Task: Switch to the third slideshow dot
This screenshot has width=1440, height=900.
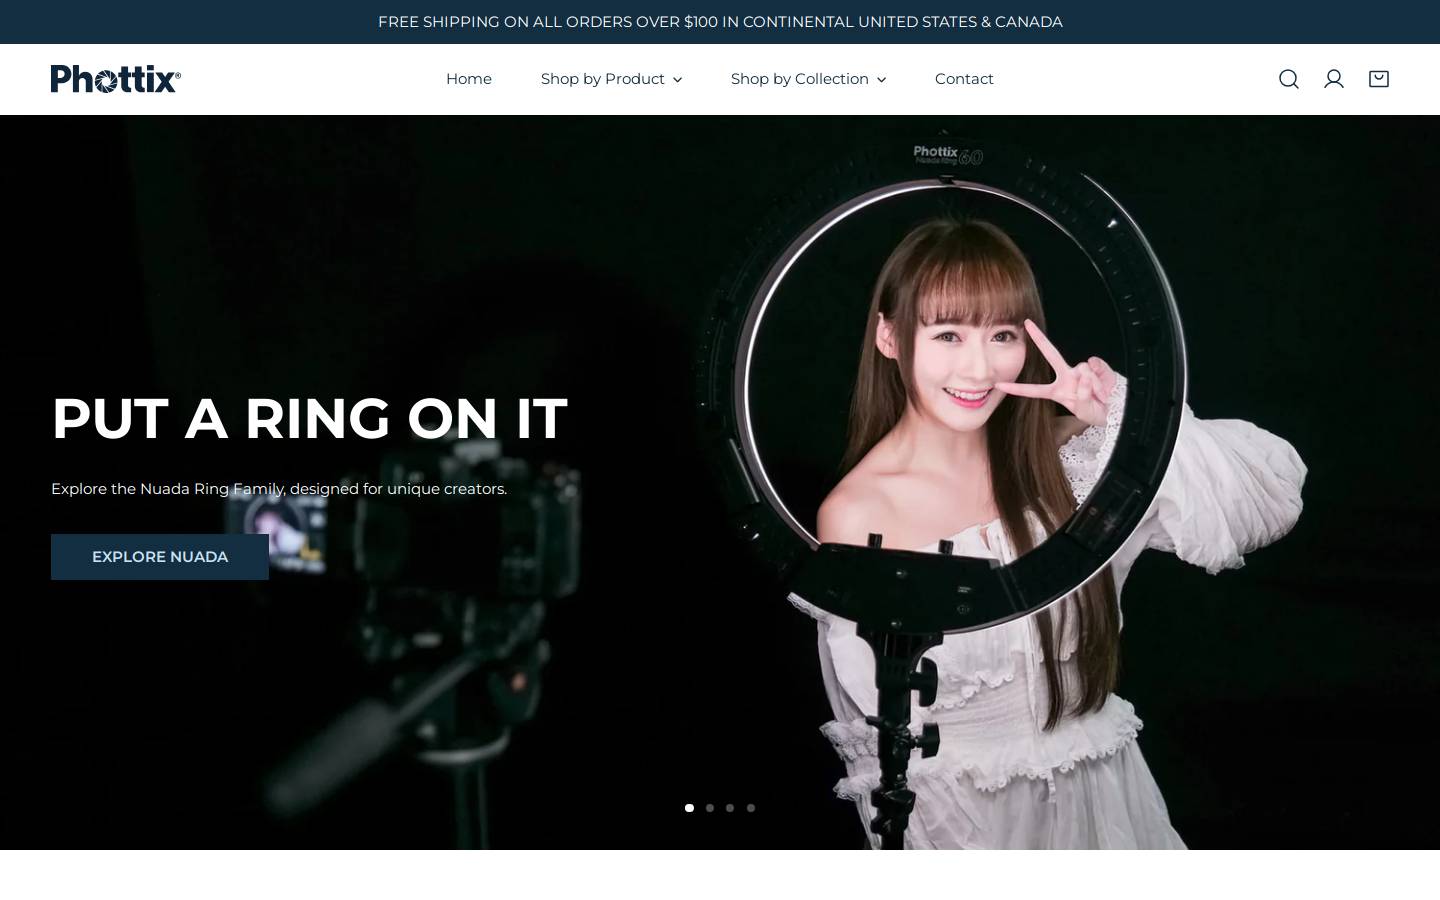Action: coord(730,808)
